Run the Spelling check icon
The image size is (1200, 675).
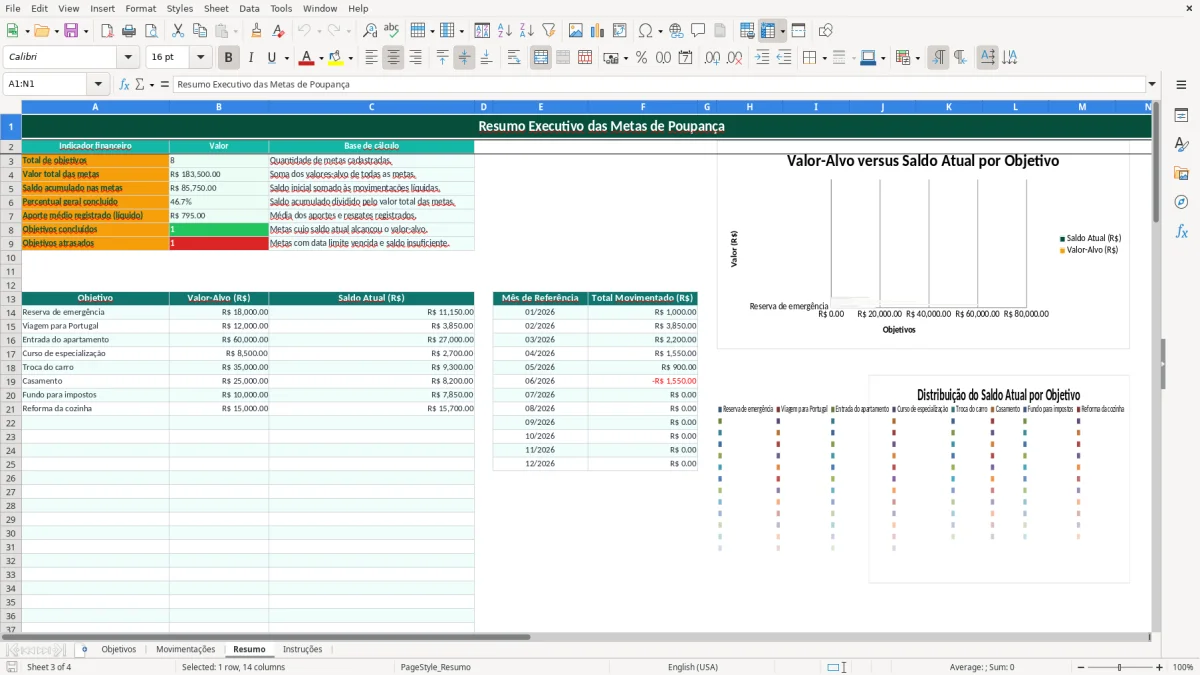[392, 31]
